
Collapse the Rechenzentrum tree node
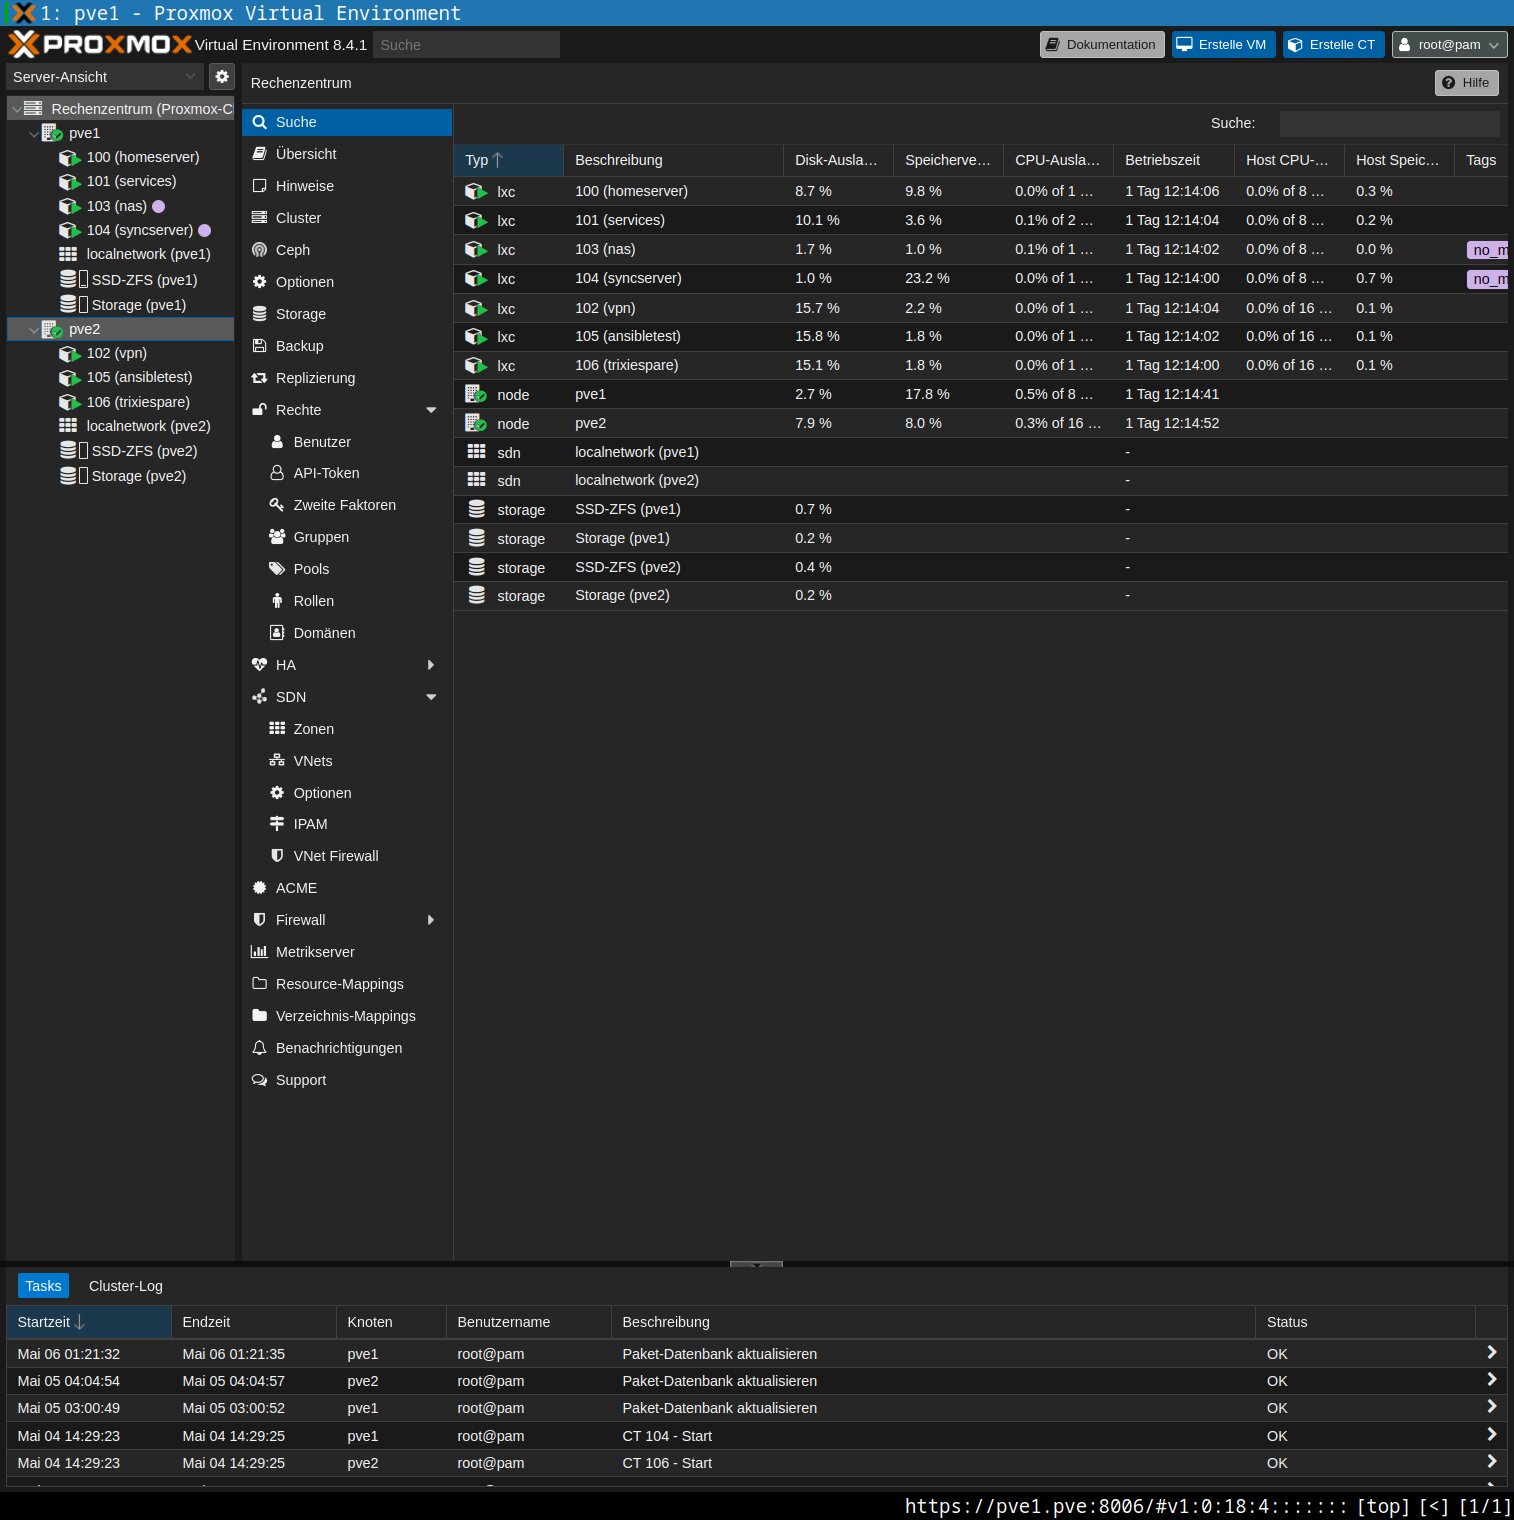pyautogui.click(x=16, y=109)
